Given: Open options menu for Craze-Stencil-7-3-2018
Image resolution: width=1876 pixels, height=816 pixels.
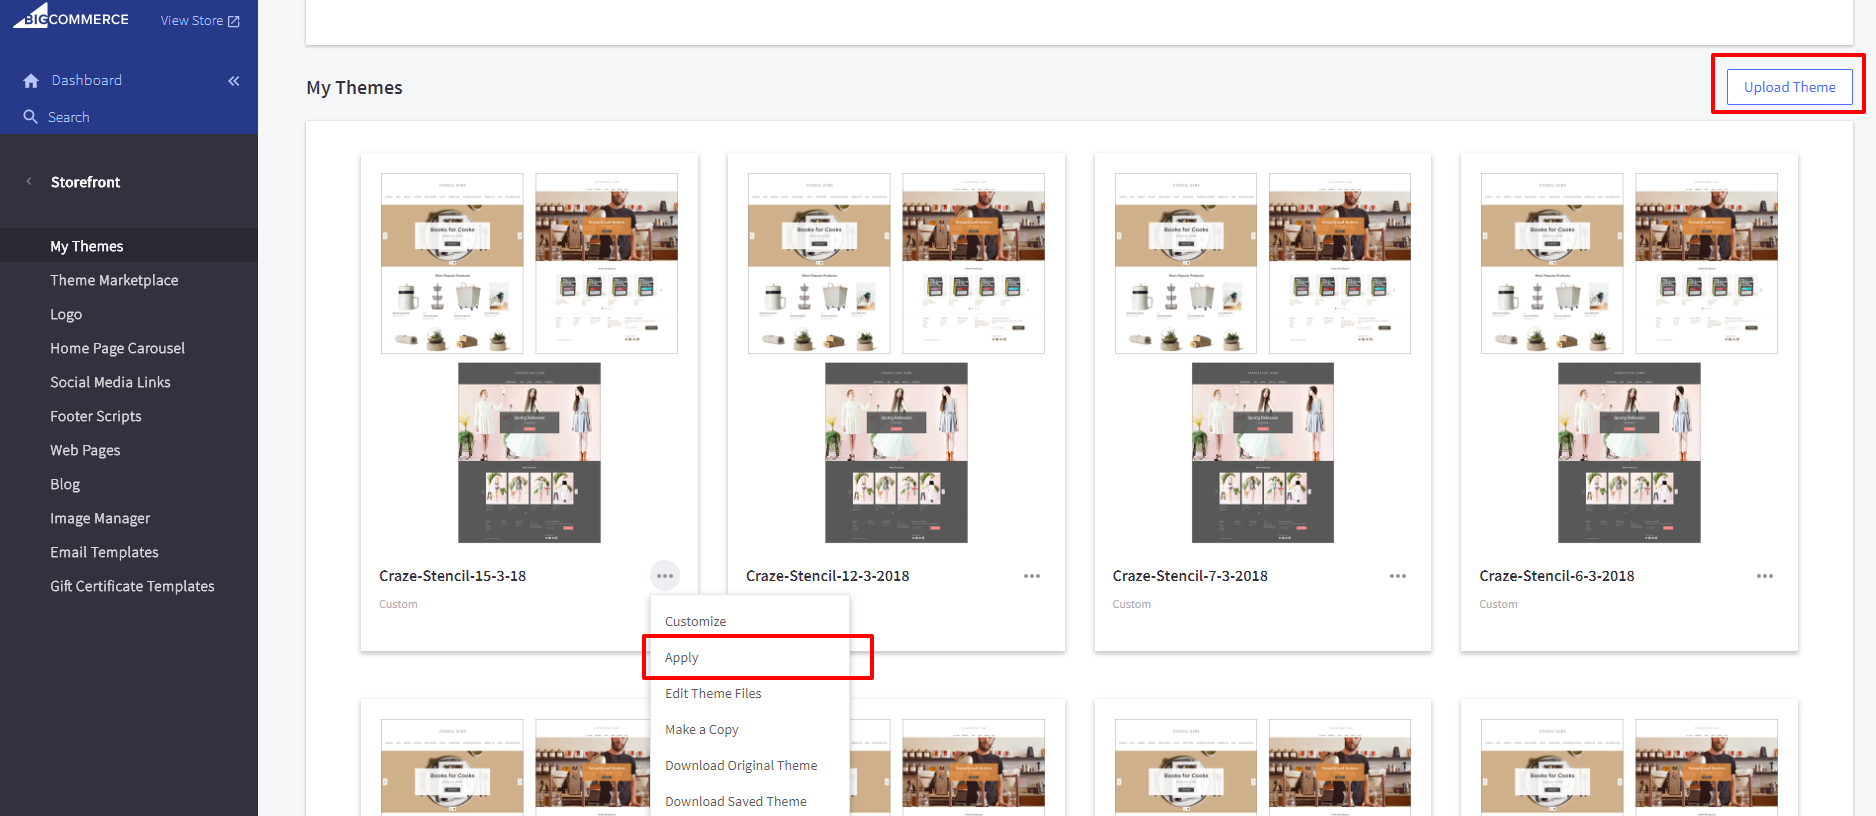Looking at the screenshot, I should (x=1398, y=576).
